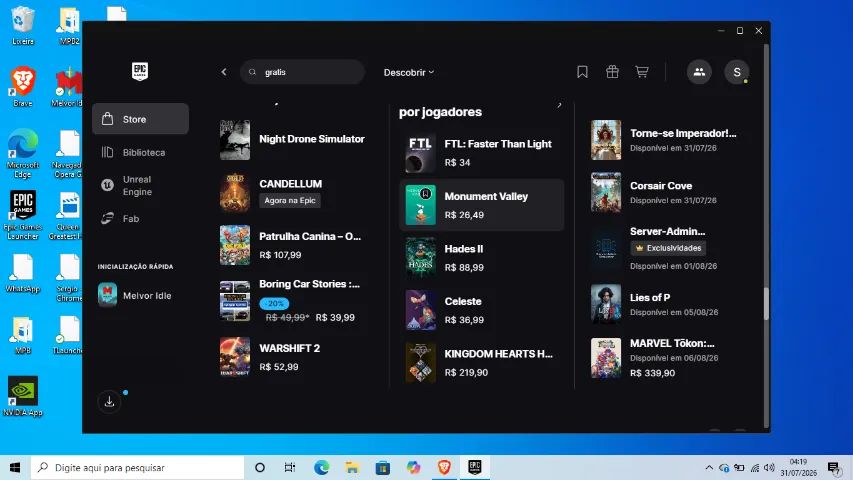Image resolution: width=853 pixels, height=480 pixels.
Task: Open FTL: Faster Than Light entry
Action: [x=482, y=153]
